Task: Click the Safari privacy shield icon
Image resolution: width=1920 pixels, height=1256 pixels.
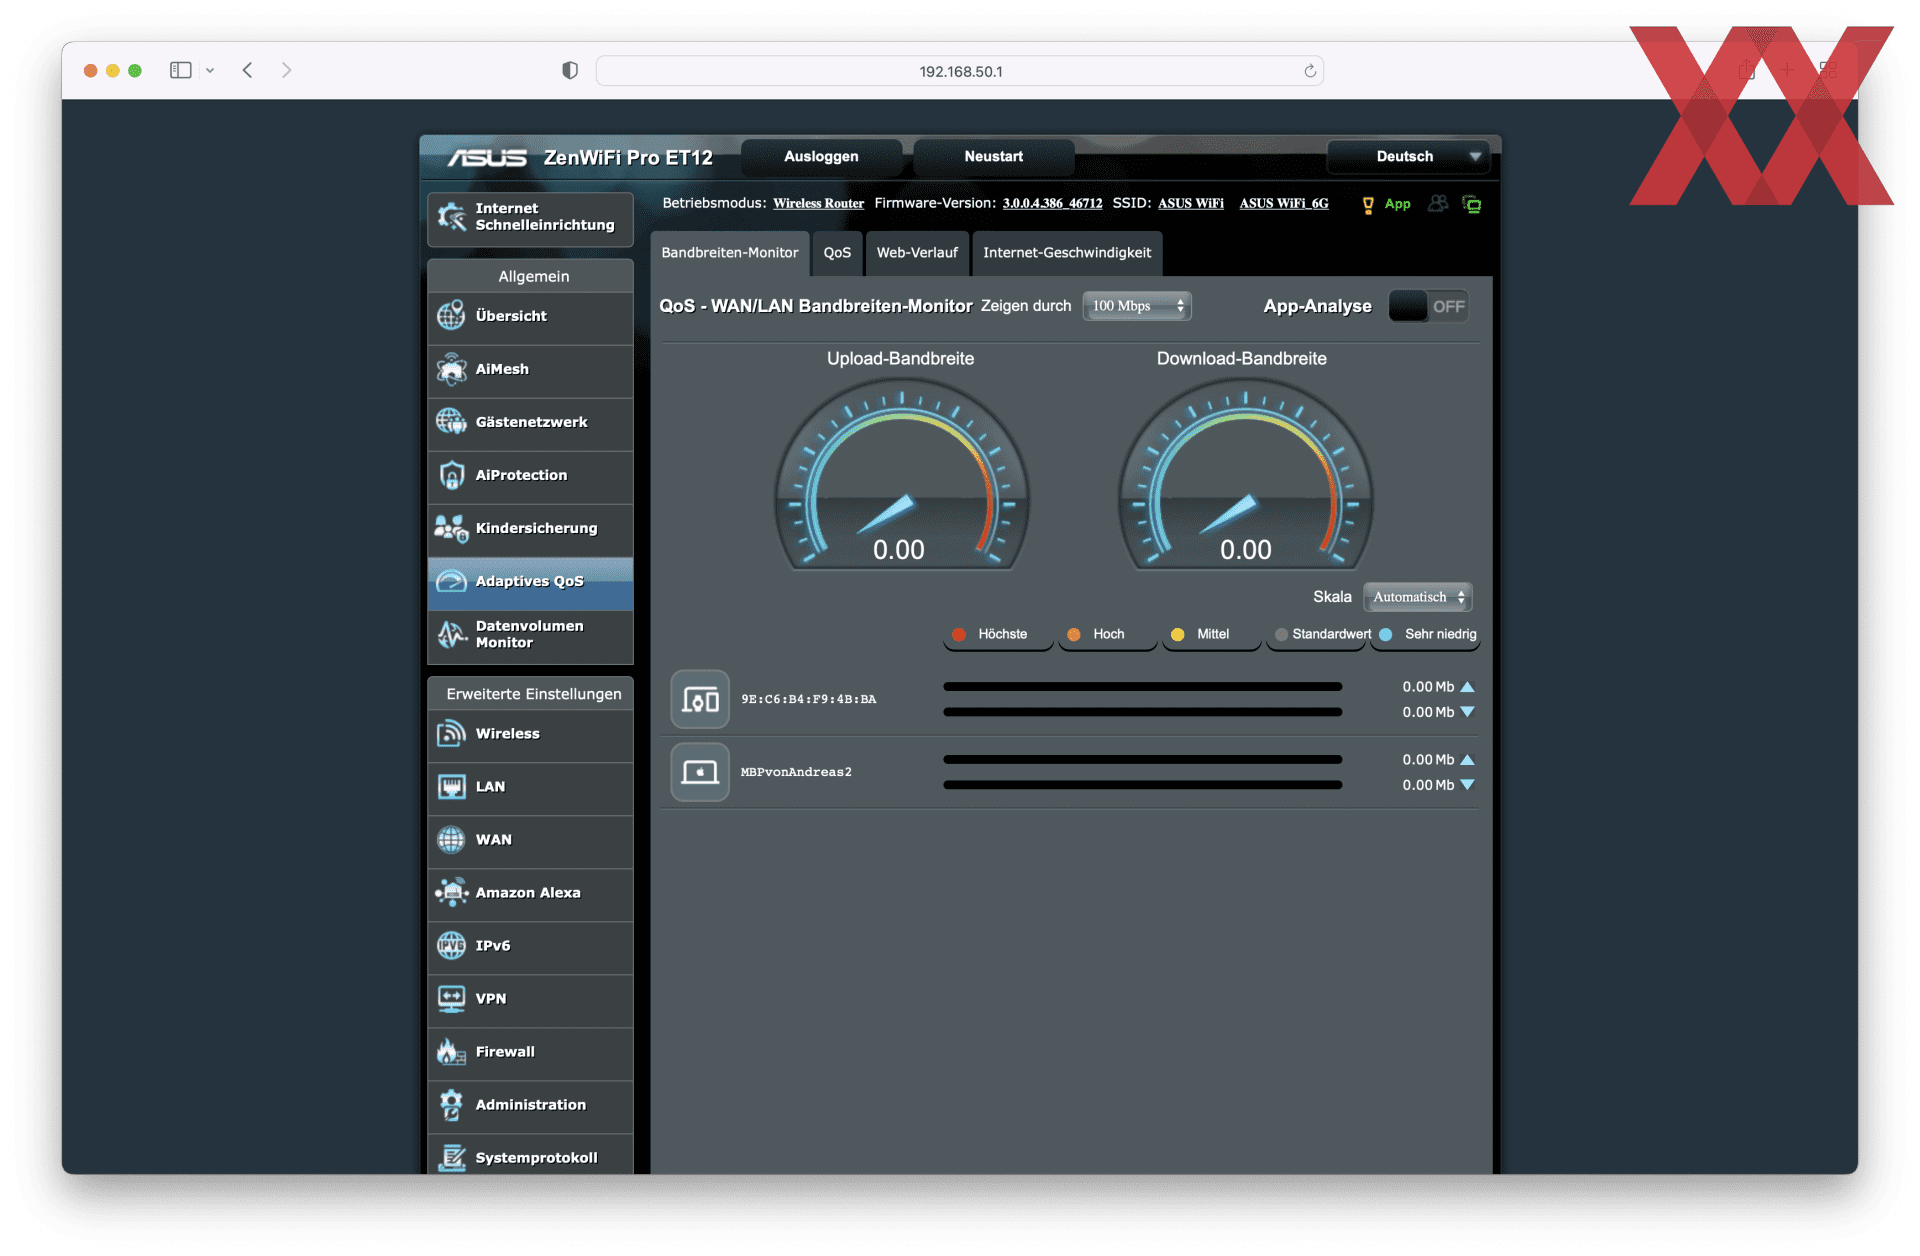Action: pyautogui.click(x=570, y=70)
